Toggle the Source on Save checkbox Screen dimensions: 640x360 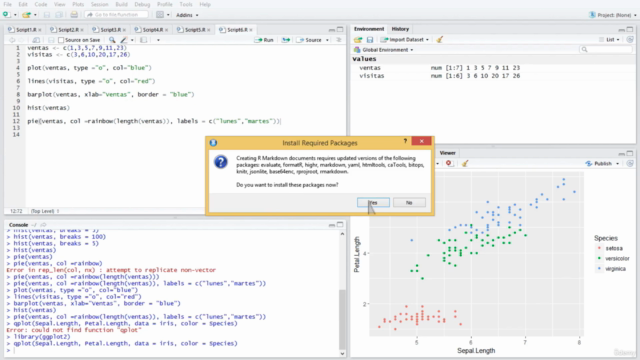click(61, 40)
